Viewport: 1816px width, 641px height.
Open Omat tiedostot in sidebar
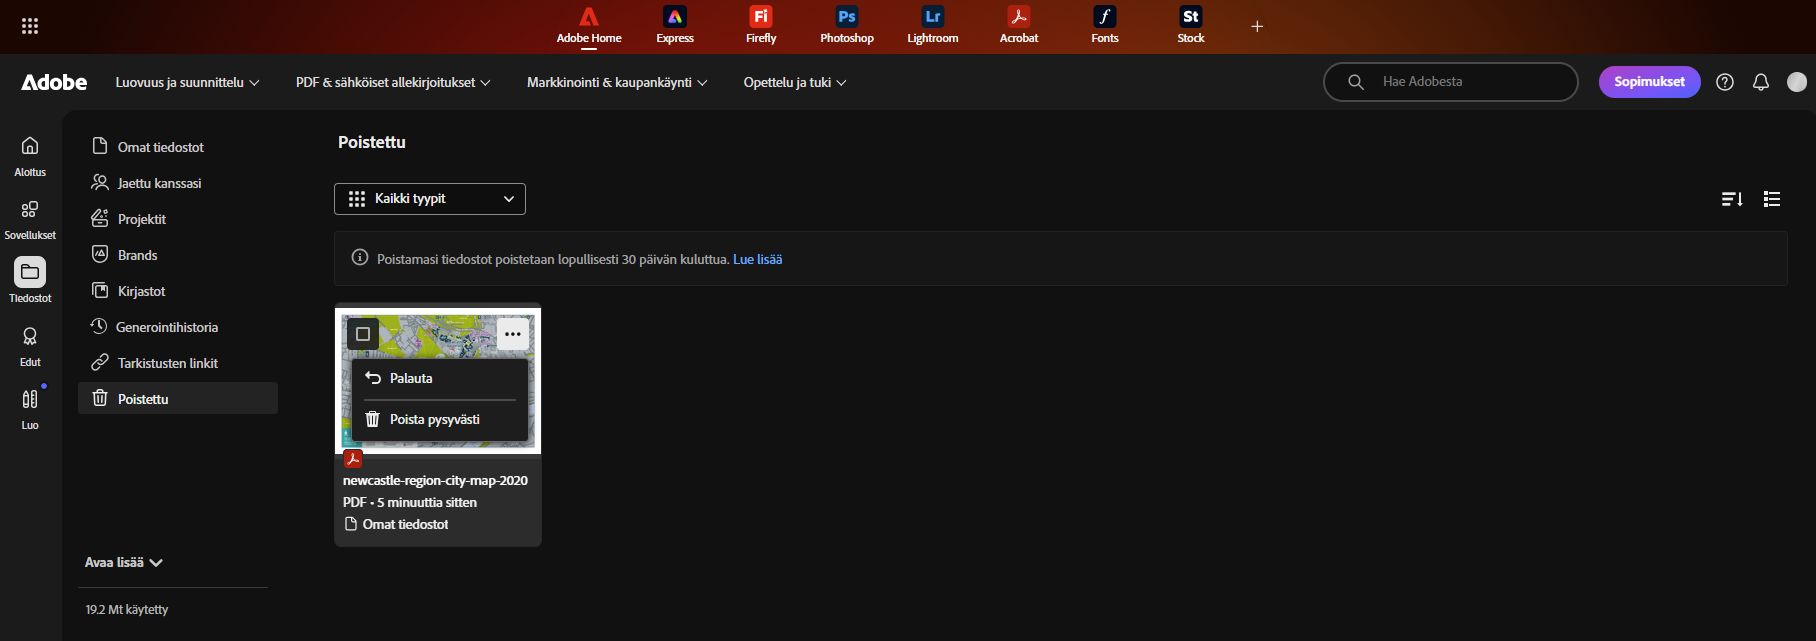(178, 147)
